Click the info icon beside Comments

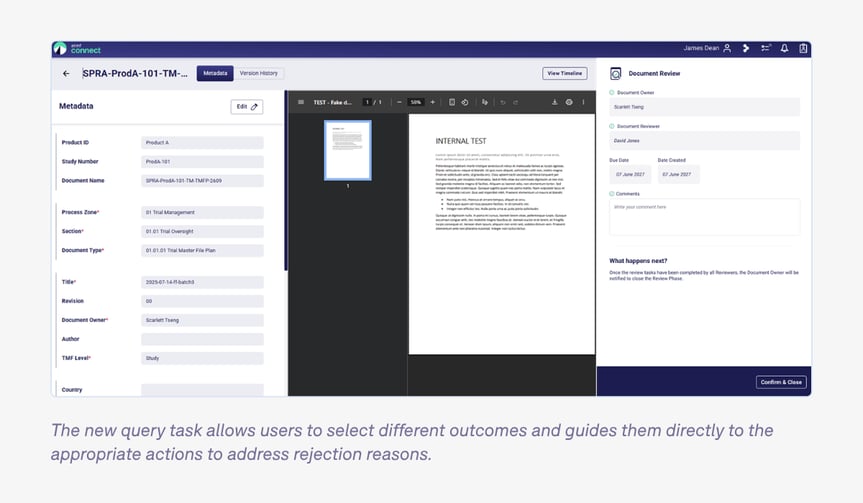click(x=612, y=194)
